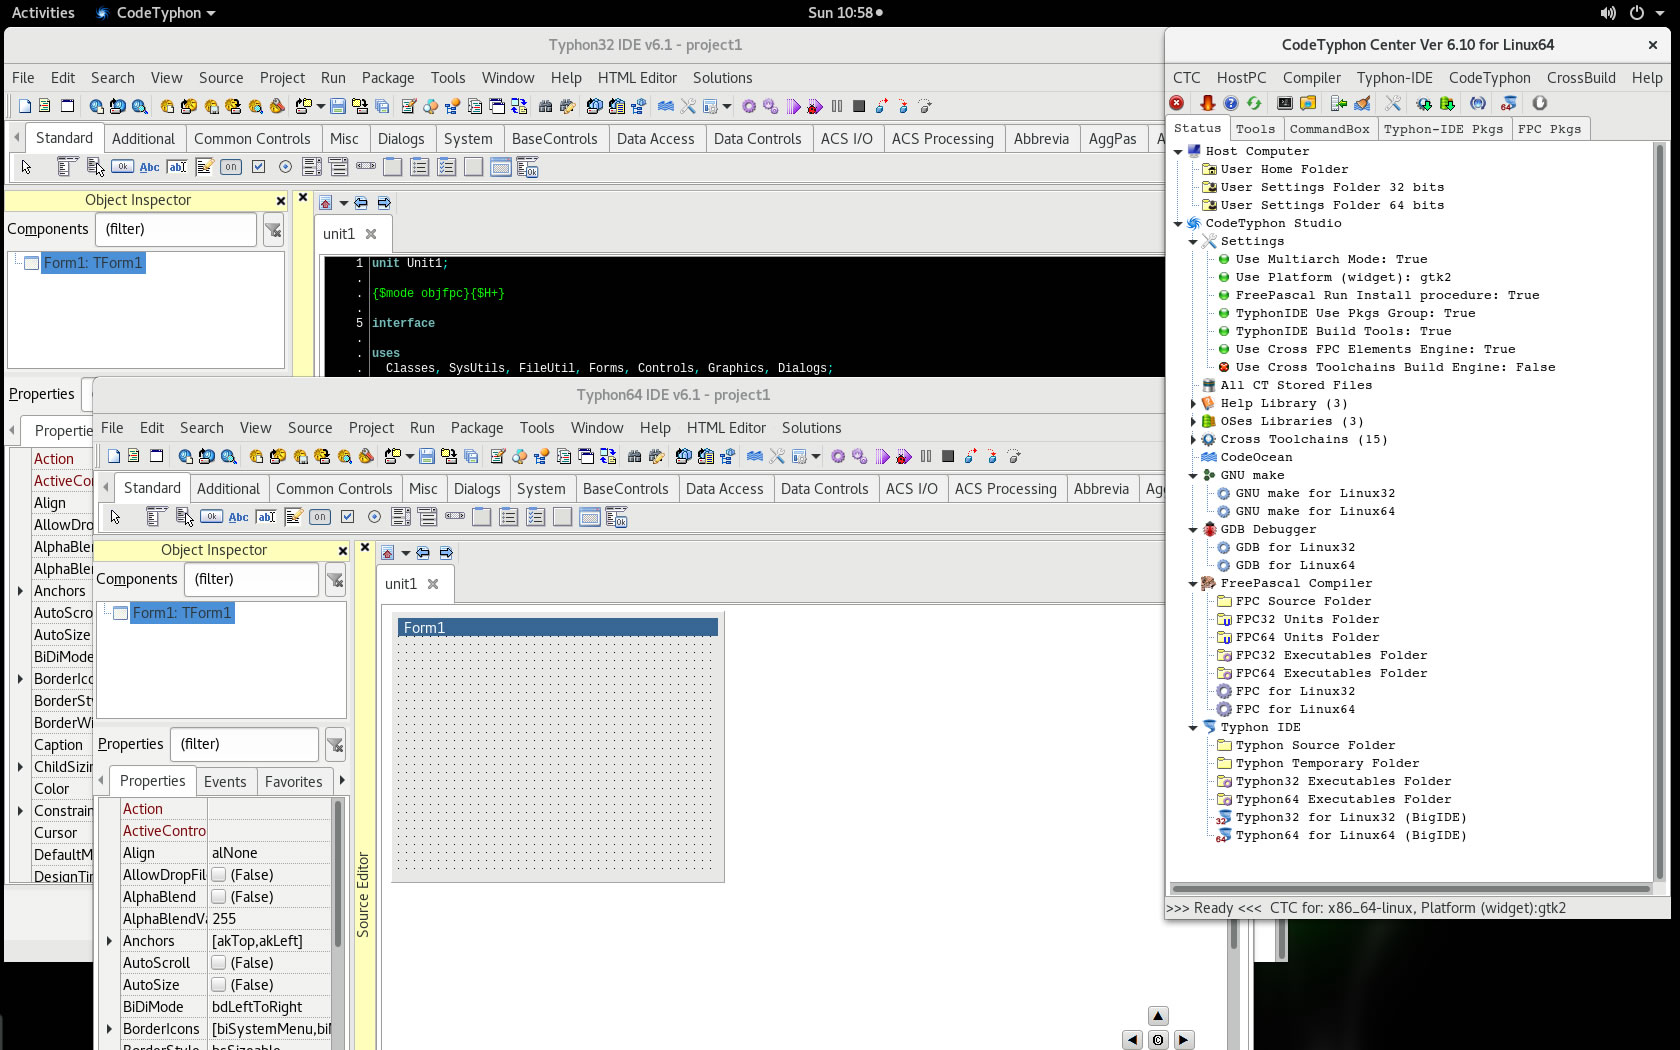
Task: Click Save icon in Typhon64 IDE toolbar
Action: [x=427, y=457]
